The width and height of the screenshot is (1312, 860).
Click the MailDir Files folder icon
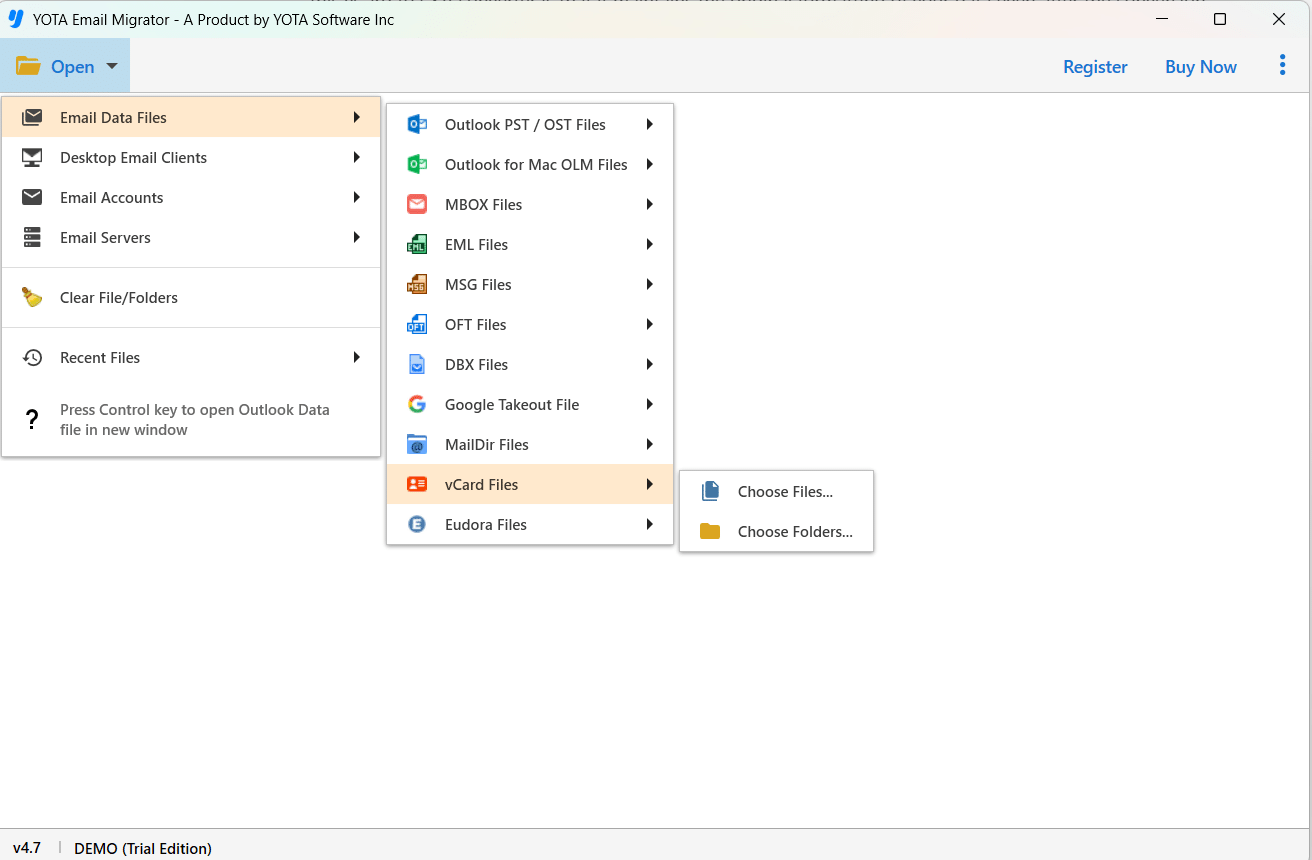coord(417,445)
